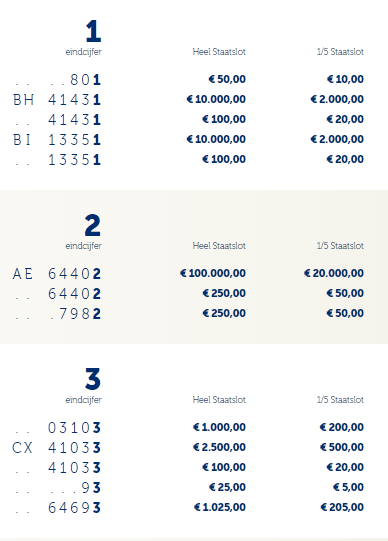This screenshot has width=388, height=541.
Task: Click the € 5,00 prize amount
Action: click(348, 487)
